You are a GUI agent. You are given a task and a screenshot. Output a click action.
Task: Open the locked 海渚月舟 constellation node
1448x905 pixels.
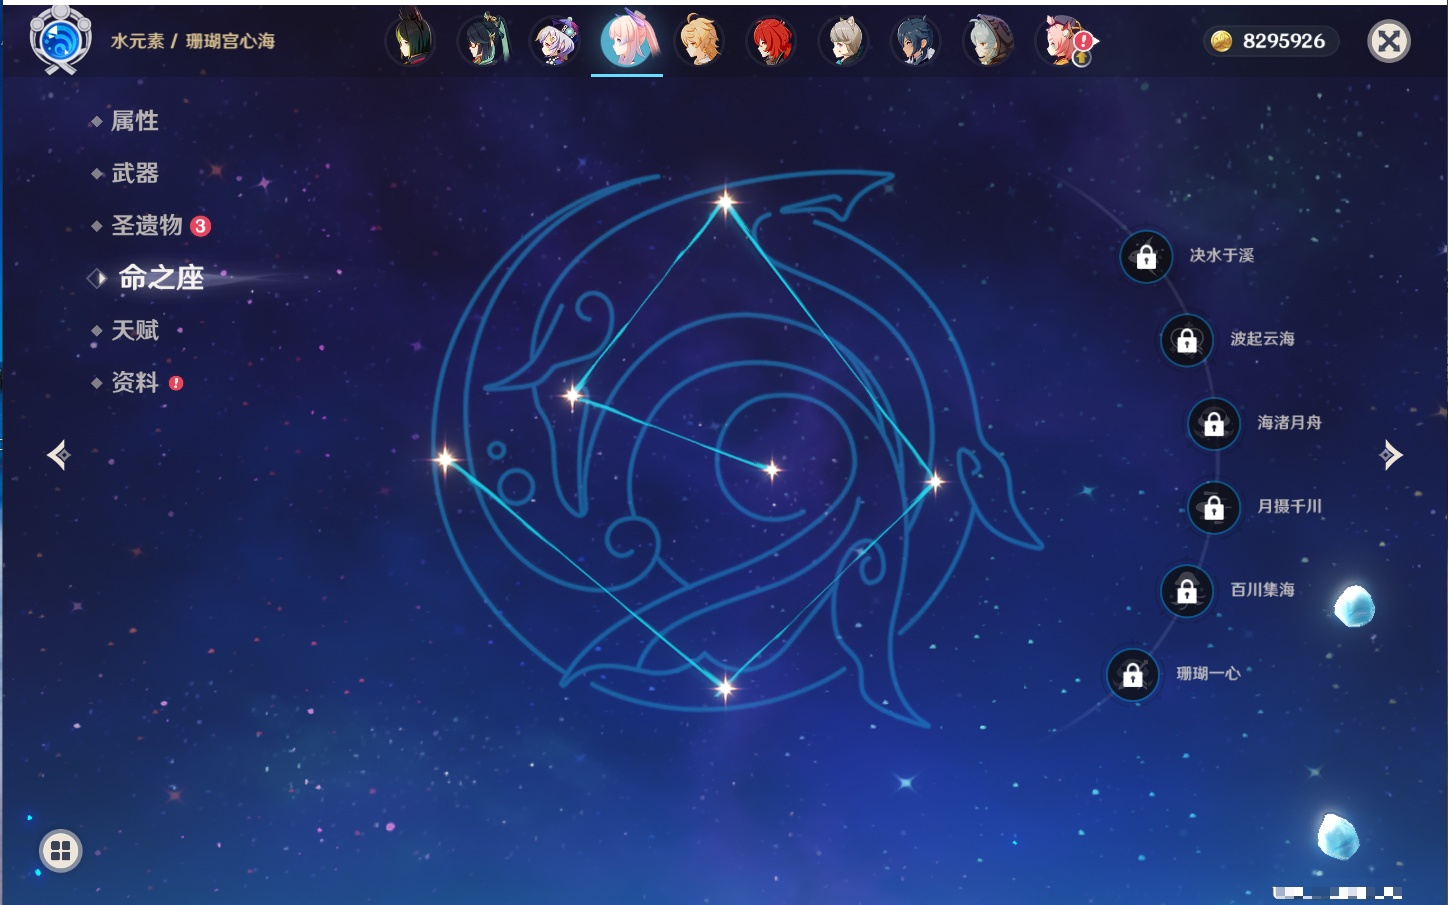1214,424
